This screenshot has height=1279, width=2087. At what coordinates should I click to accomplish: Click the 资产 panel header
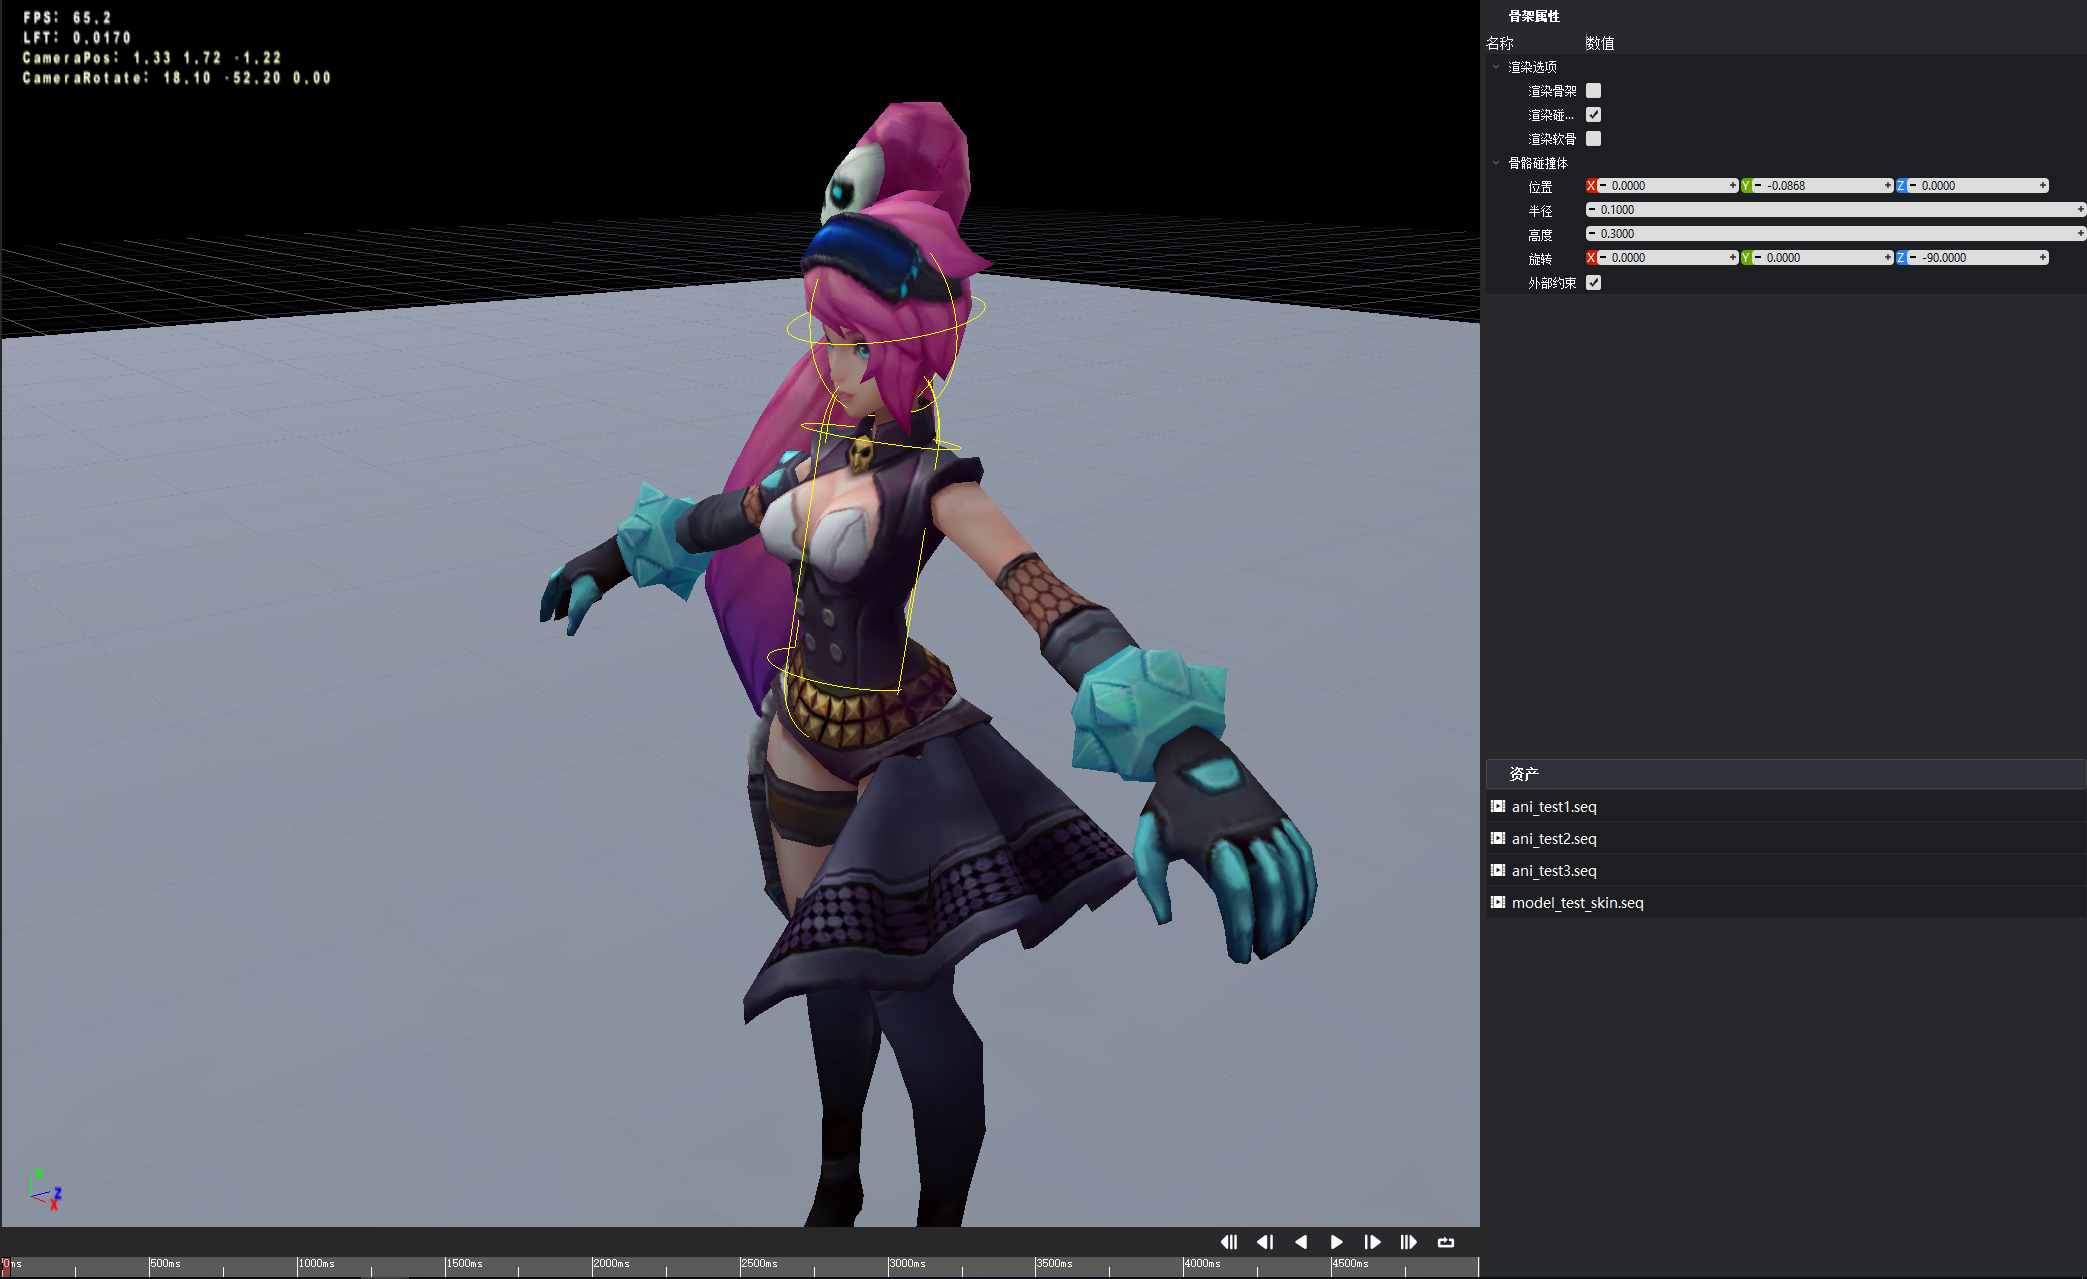(1786, 774)
